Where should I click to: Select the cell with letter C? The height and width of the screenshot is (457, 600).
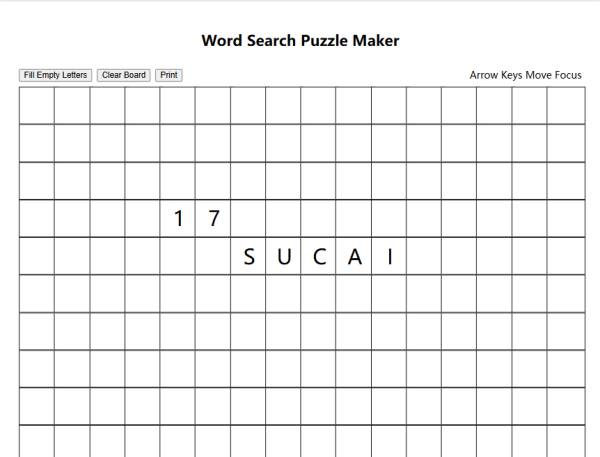click(x=319, y=256)
